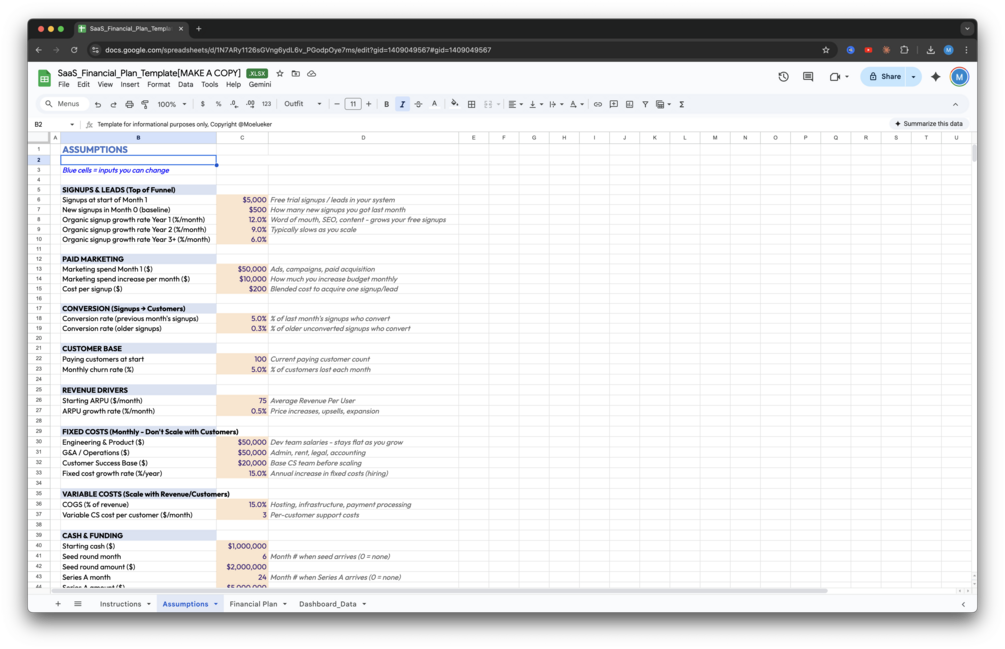Increase decimal places
The image size is (1005, 649).
tap(250, 104)
